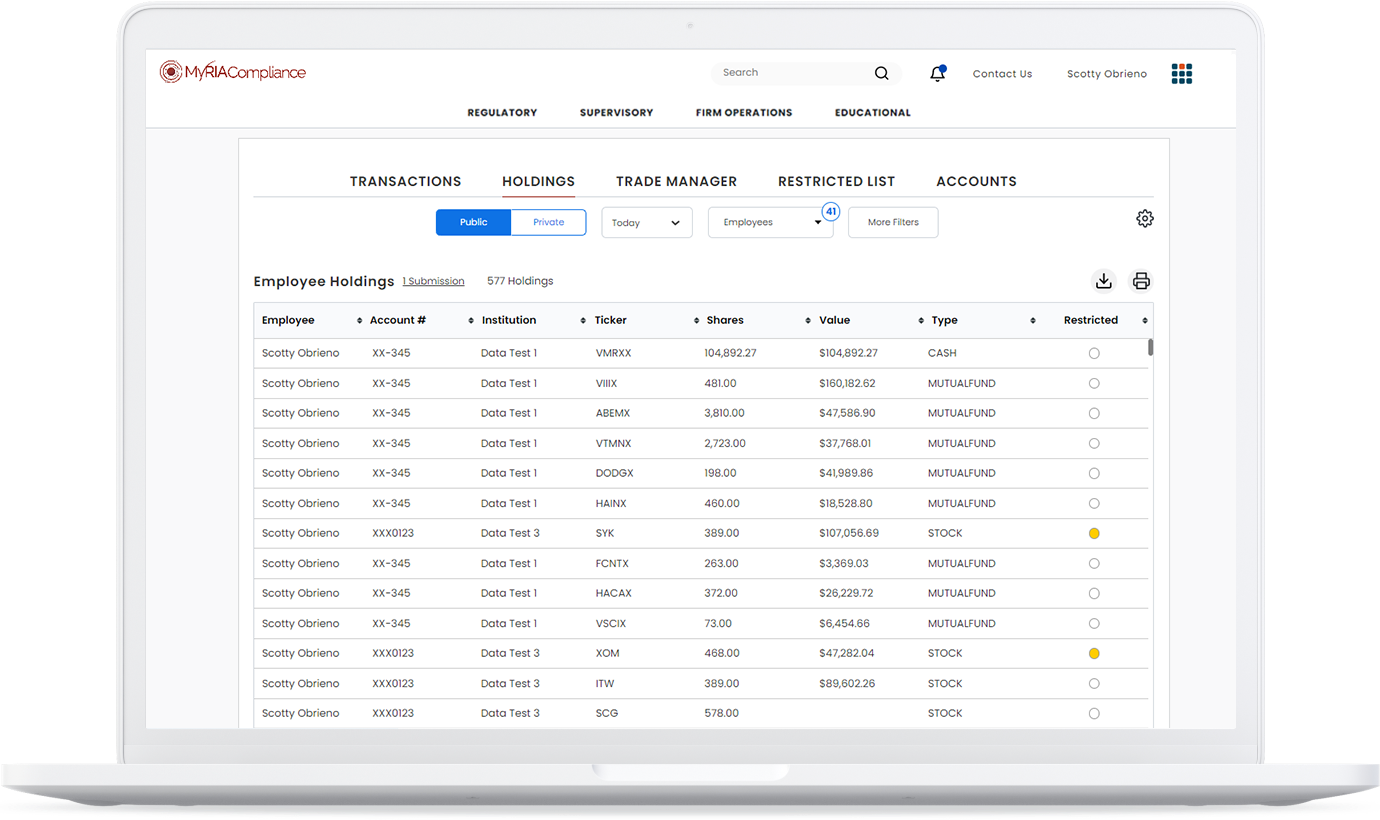The height and width of the screenshot is (820, 1380).
Task: Click the filter count badge showing 41
Action: [x=831, y=210]
